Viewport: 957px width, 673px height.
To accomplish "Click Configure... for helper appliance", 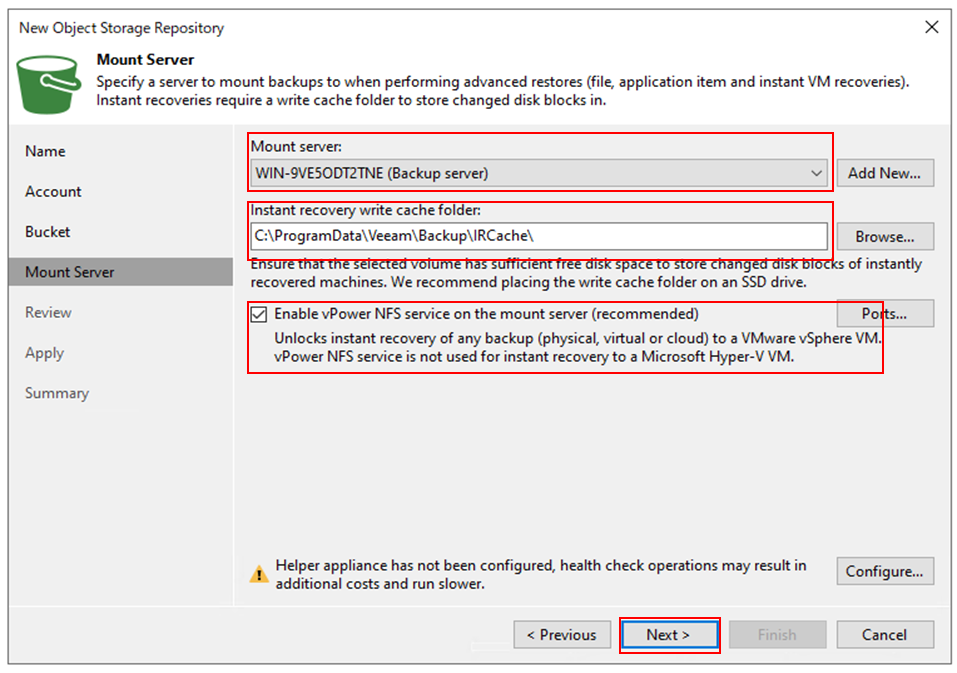I will (884, 572).
